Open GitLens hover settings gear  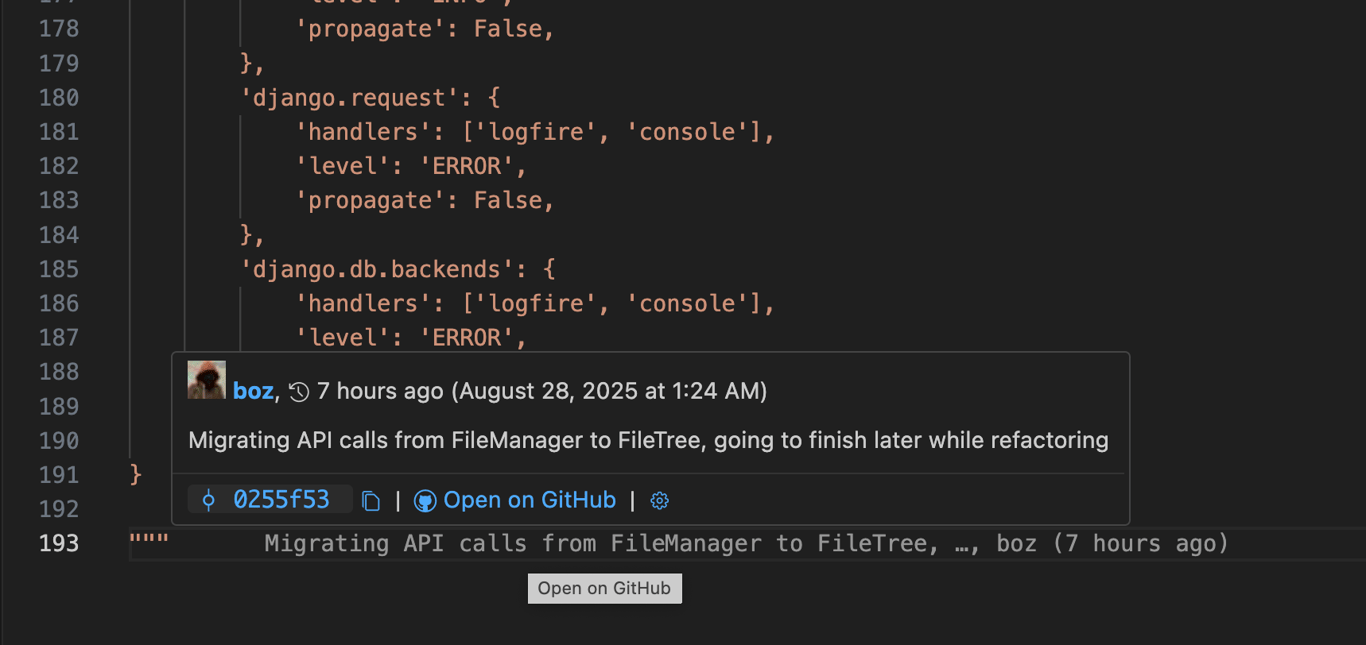pos(659,501)
